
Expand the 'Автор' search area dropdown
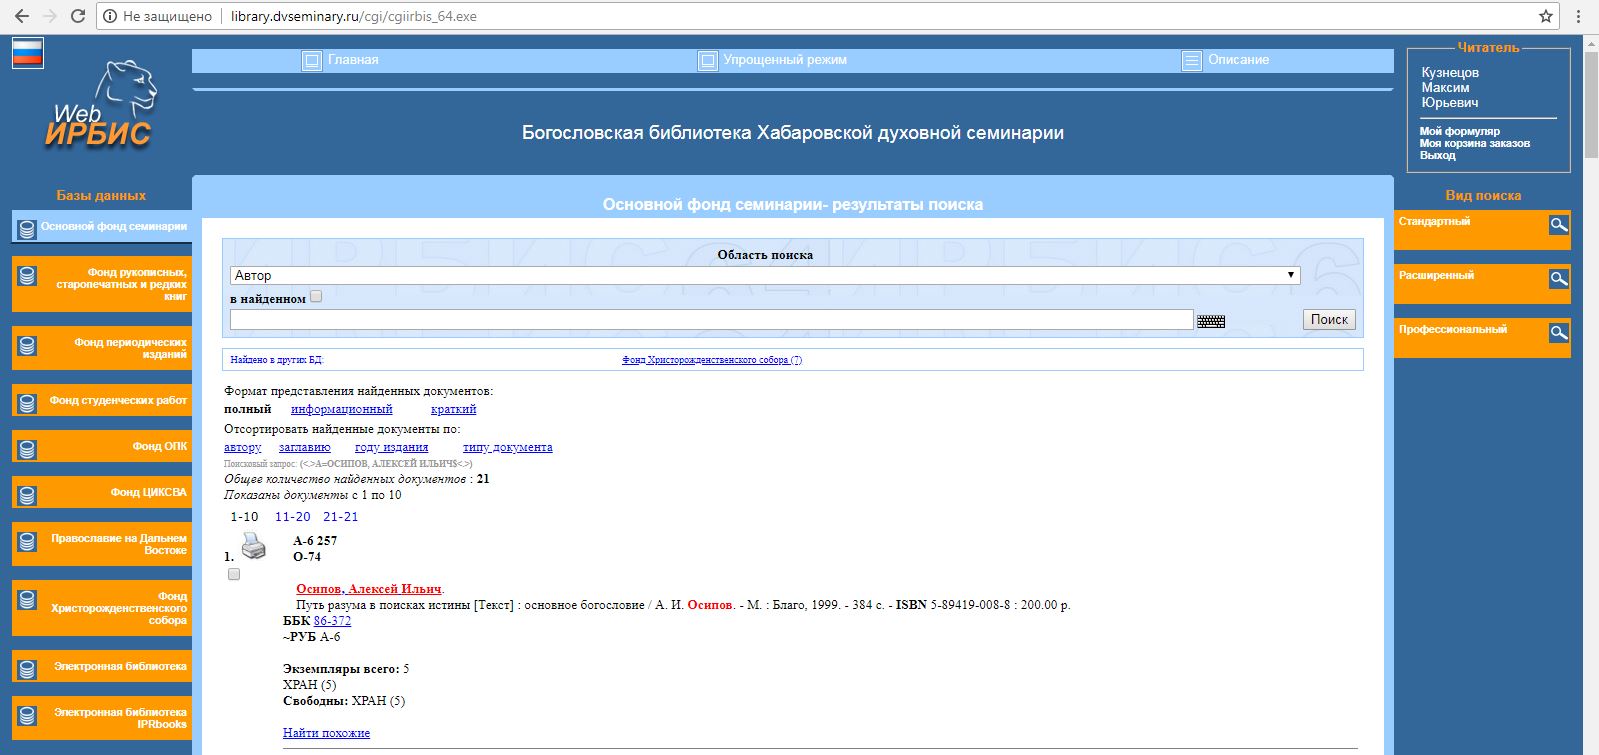[x=765, y=275]
